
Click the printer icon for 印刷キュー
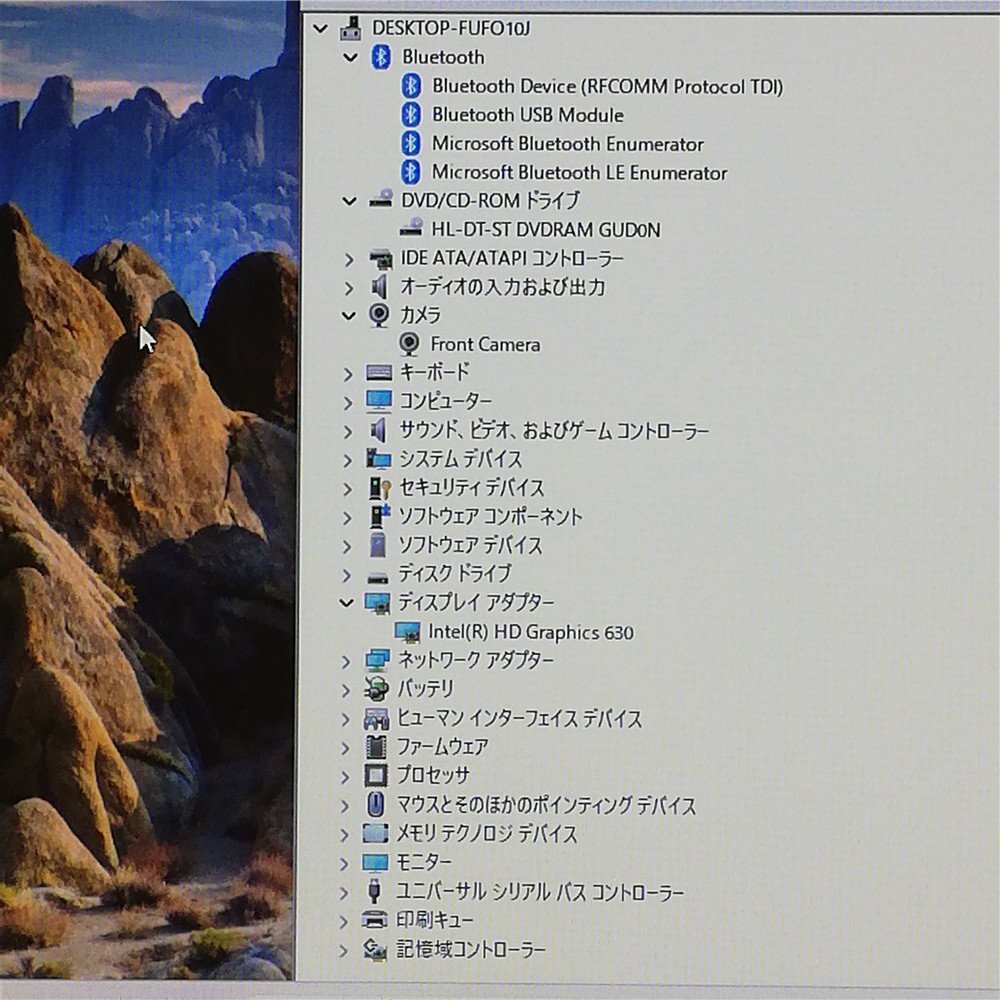(375, 920)
